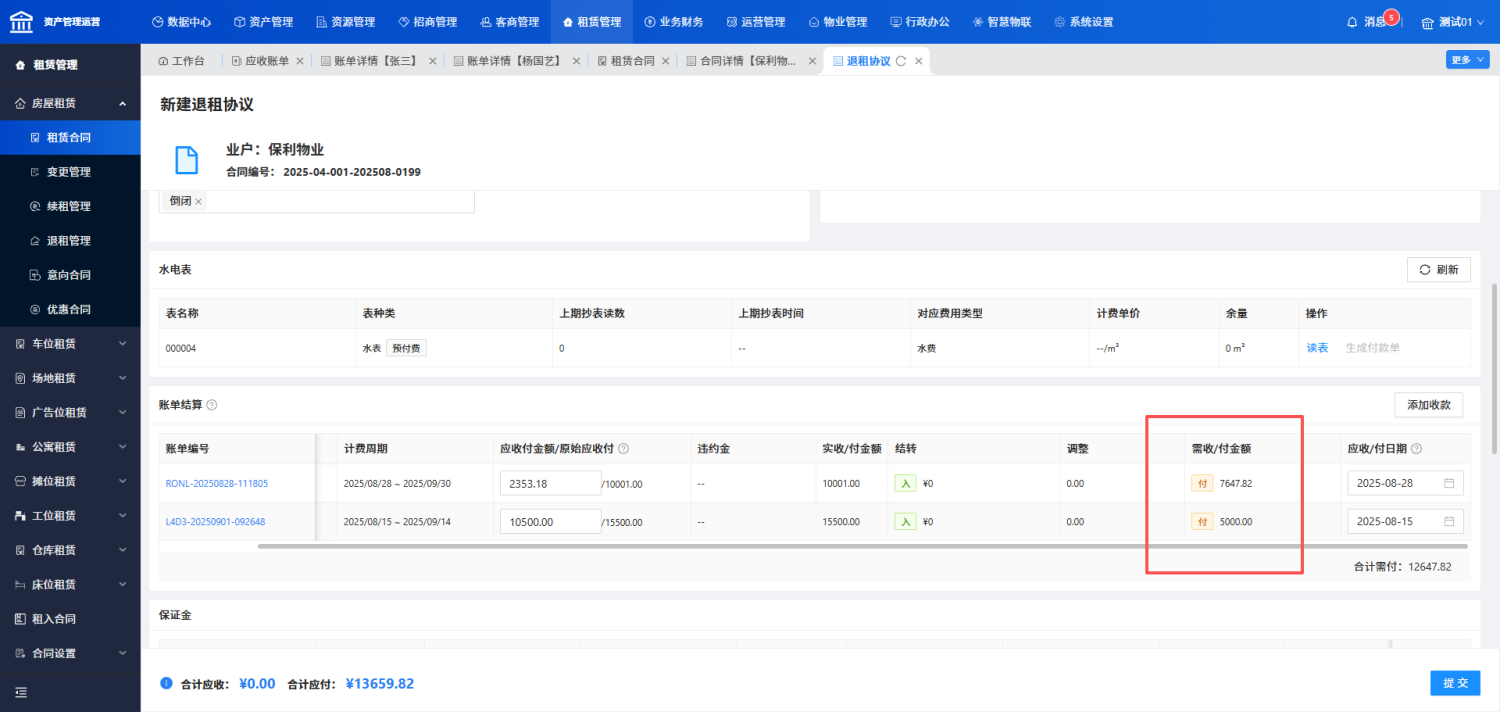Expand the 公寓租赁 sidebar group
This screenshot has height=712, width=1500.
point(70,447)
